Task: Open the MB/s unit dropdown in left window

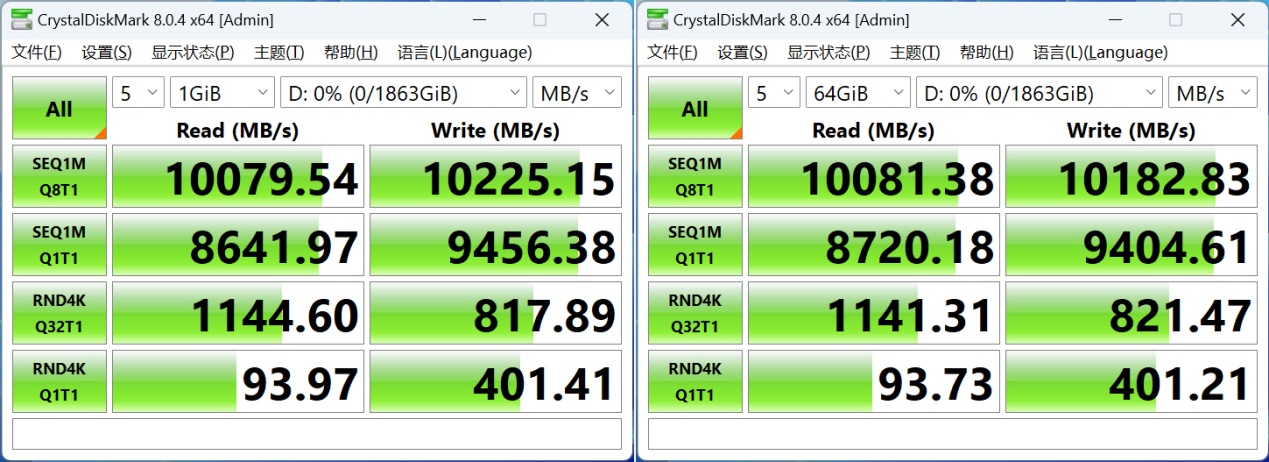Action: tap(577, 94)
